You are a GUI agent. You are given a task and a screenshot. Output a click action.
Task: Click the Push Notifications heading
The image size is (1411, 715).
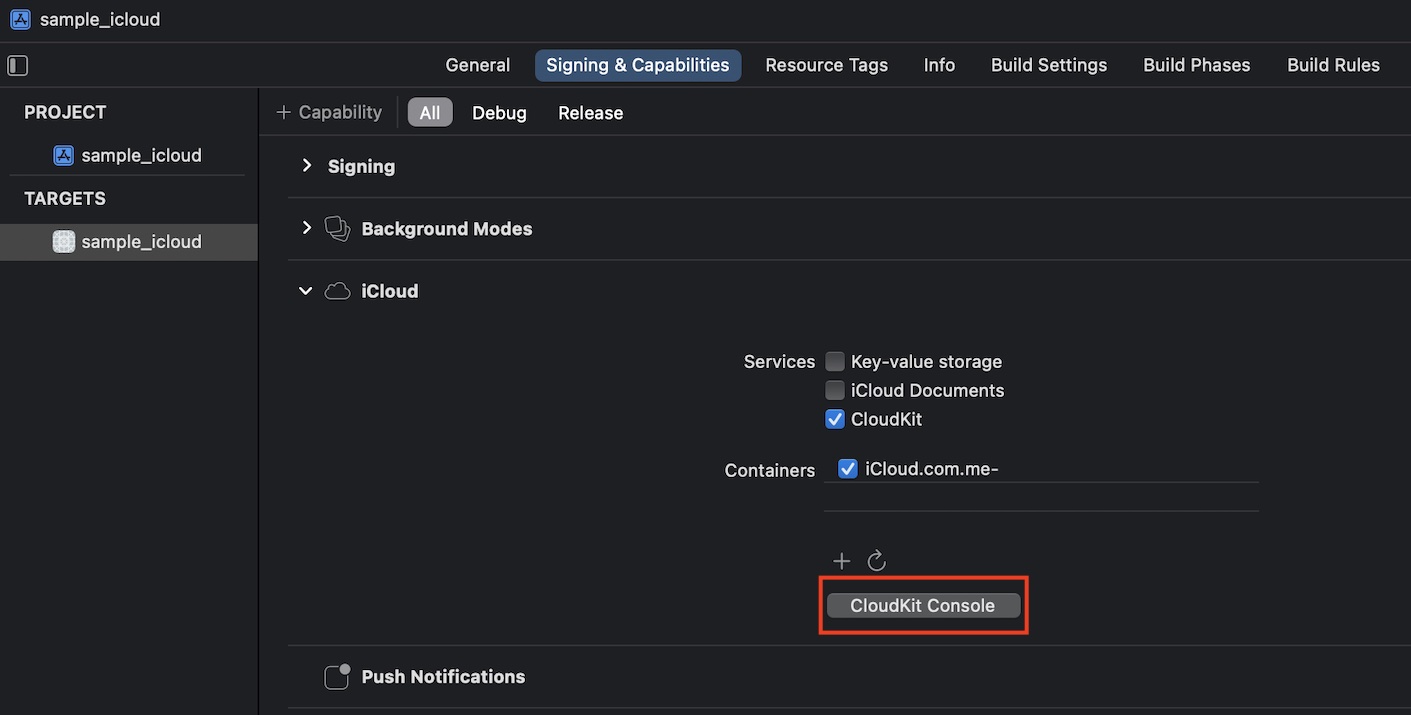(x=443, y=676)
